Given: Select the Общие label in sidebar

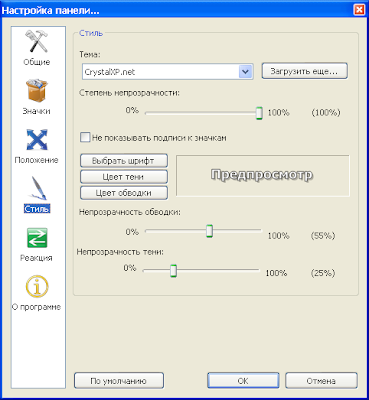Looking at the screenshot, I should point(37,62).
